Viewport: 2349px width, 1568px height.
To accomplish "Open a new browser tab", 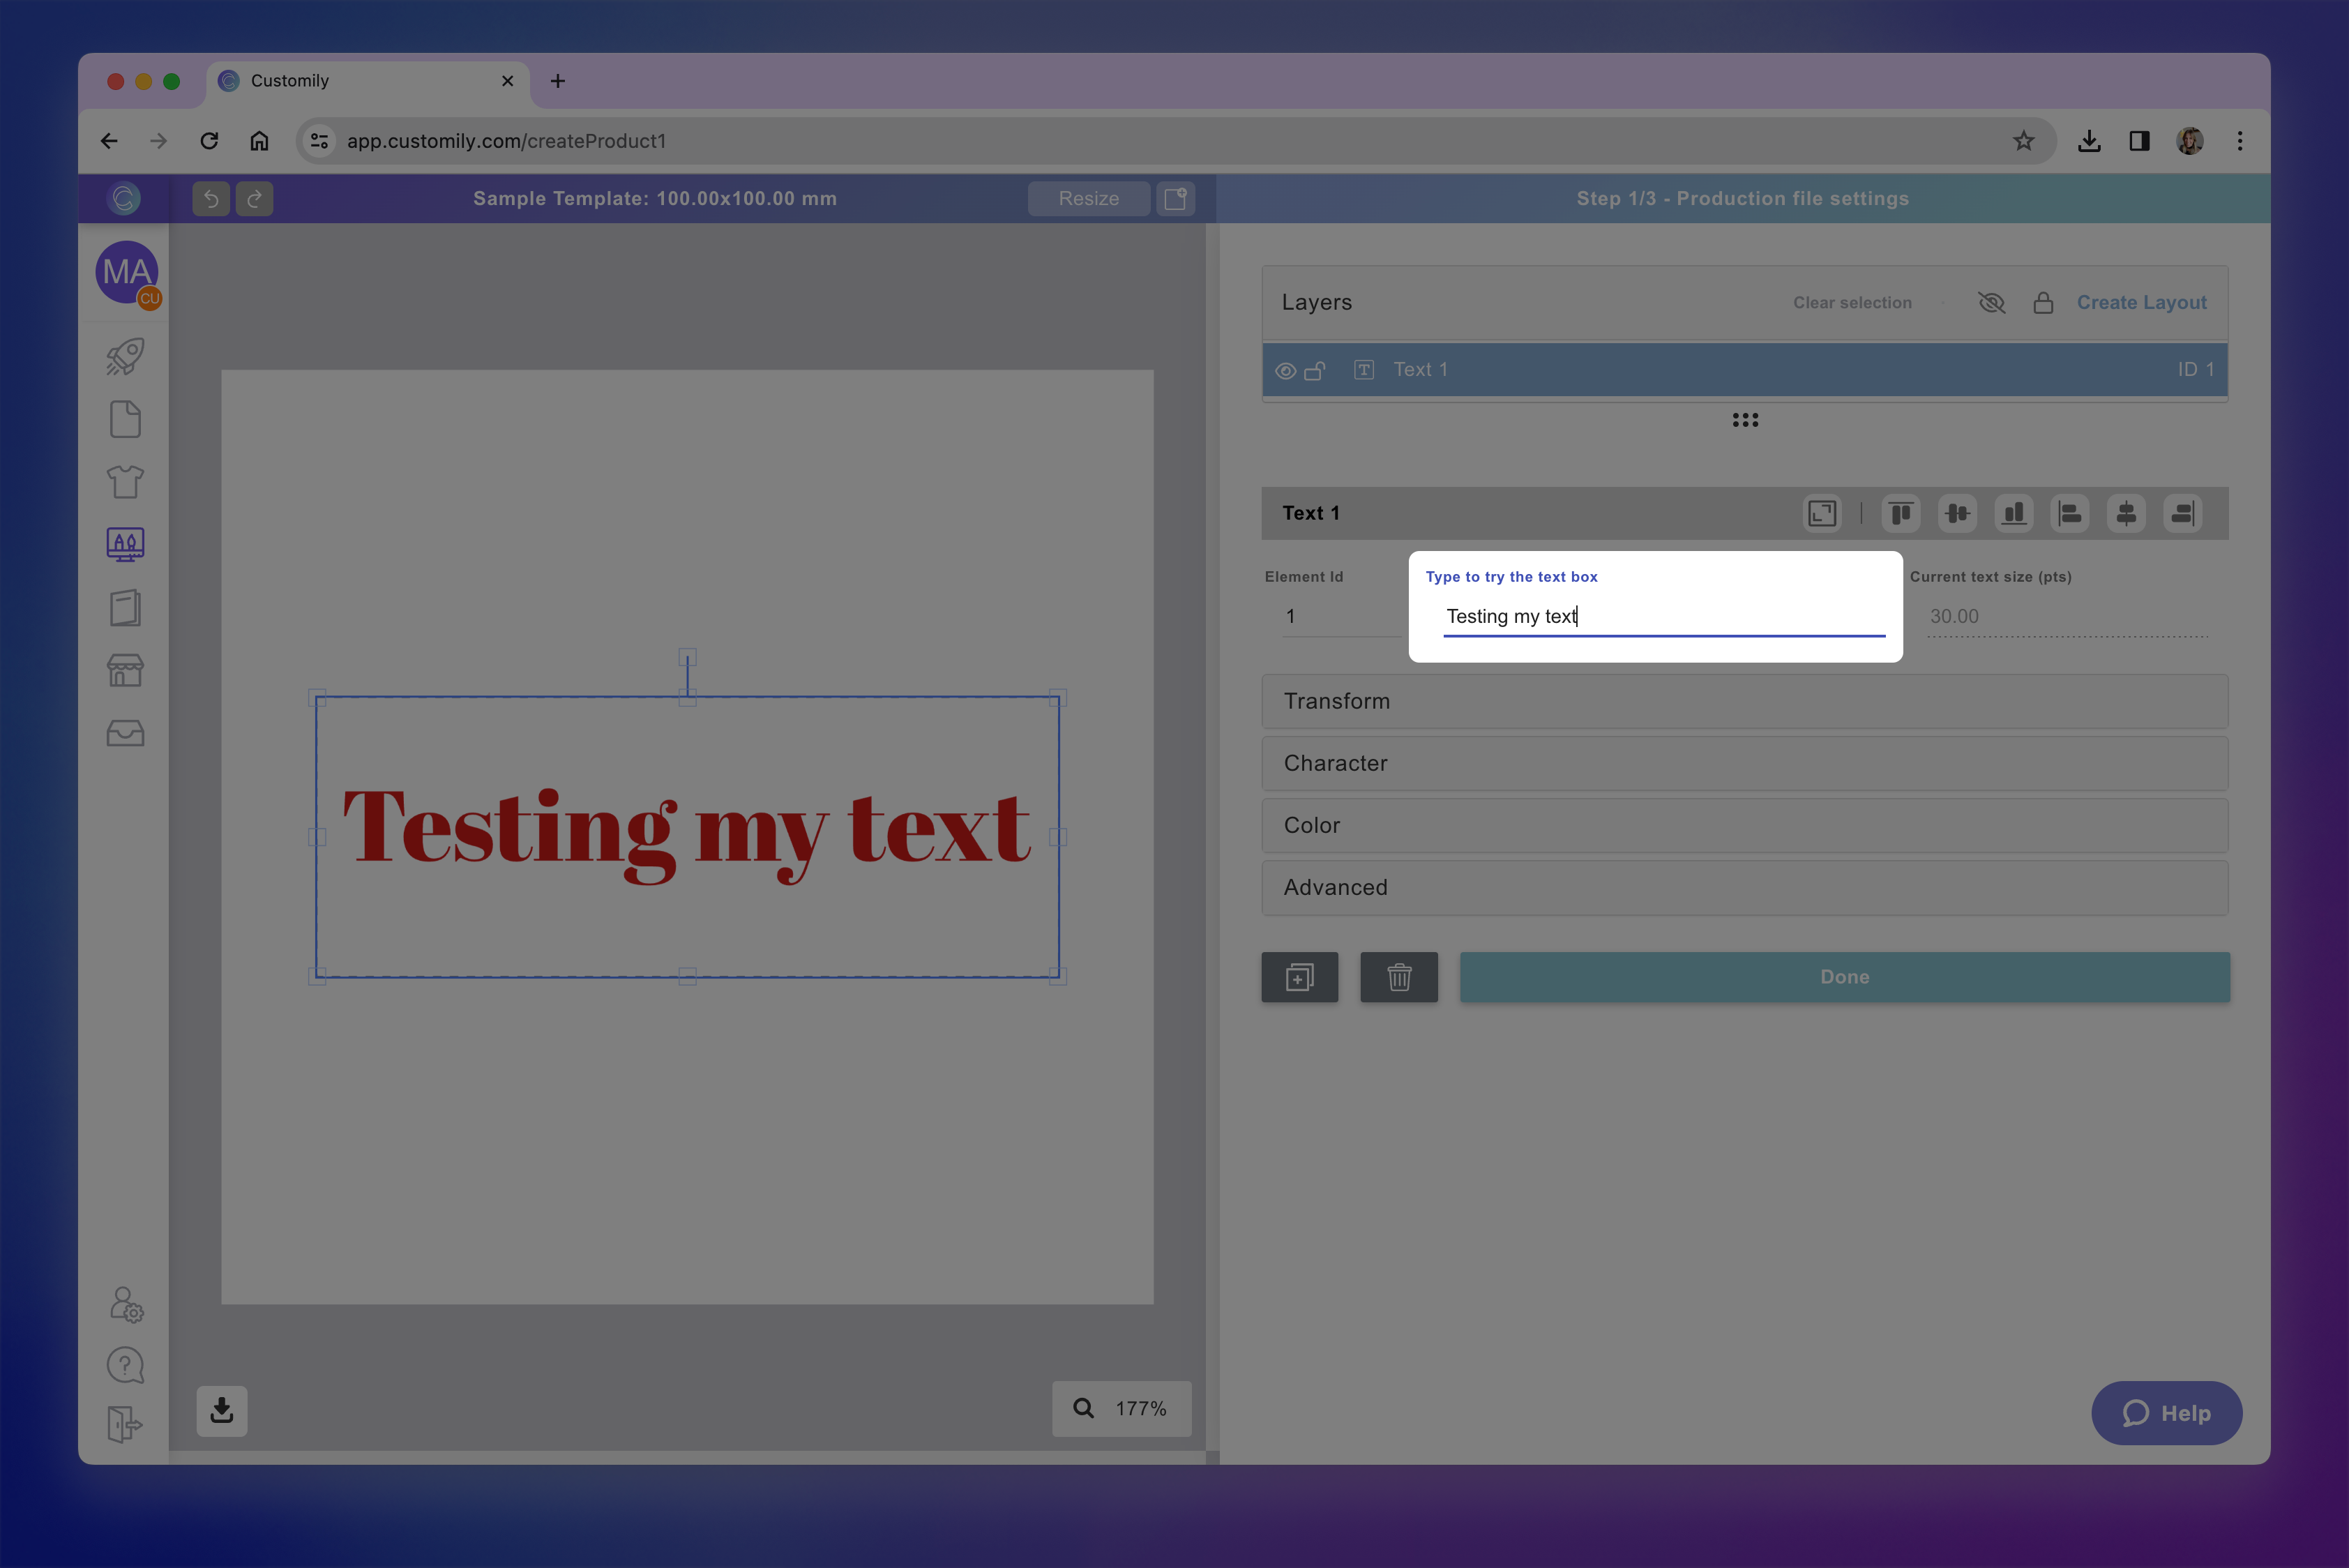I will [558, 81].
